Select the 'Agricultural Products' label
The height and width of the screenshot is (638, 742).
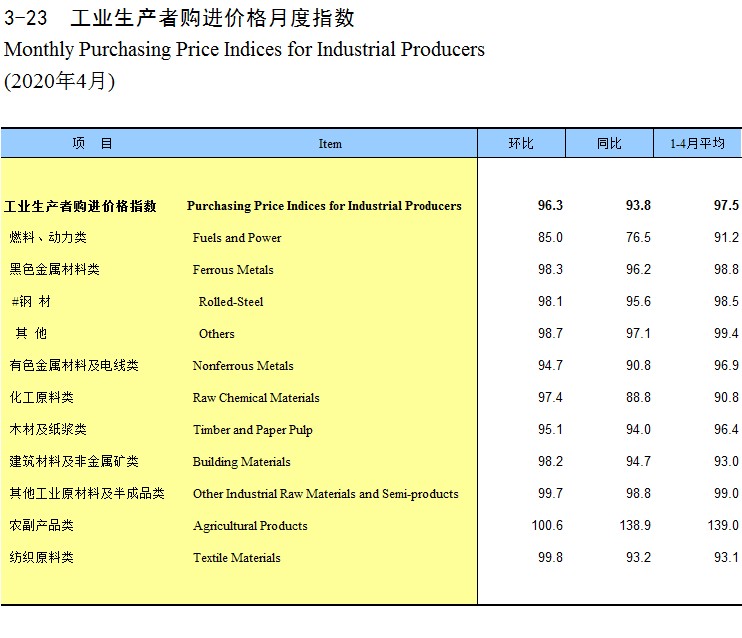point(250,526)
